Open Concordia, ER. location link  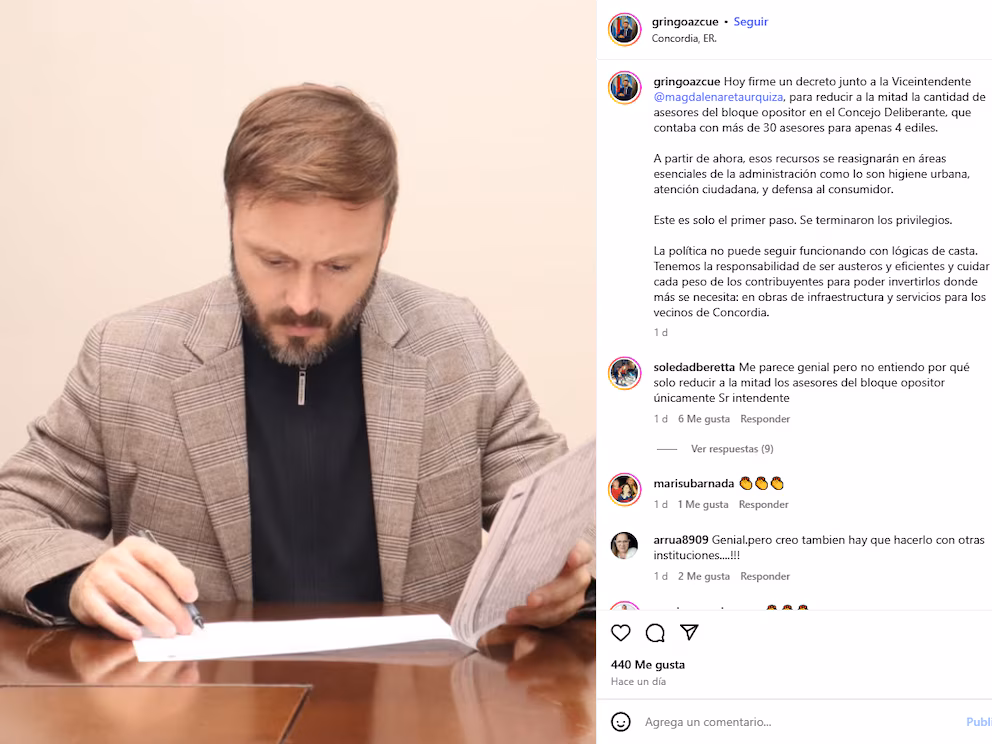coord(684,39)
